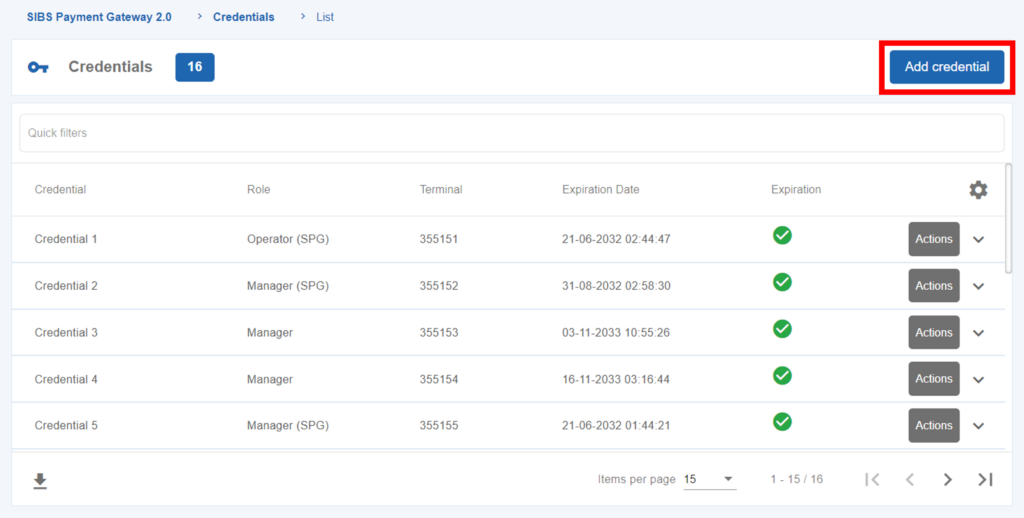The width and height of the screenshot is (1024, 518).
Task: Go to the previous page
Action: click(x=910, y=480)
